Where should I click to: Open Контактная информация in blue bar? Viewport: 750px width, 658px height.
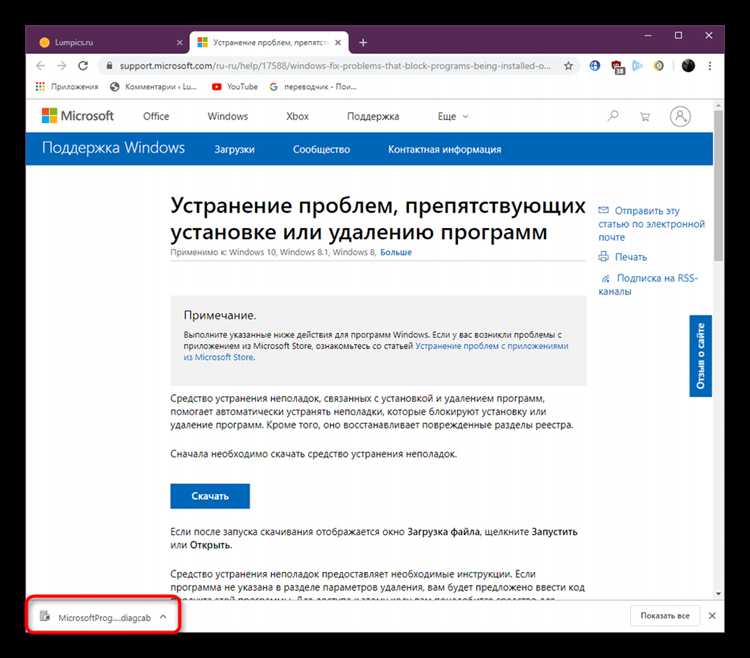coord(445,149)
